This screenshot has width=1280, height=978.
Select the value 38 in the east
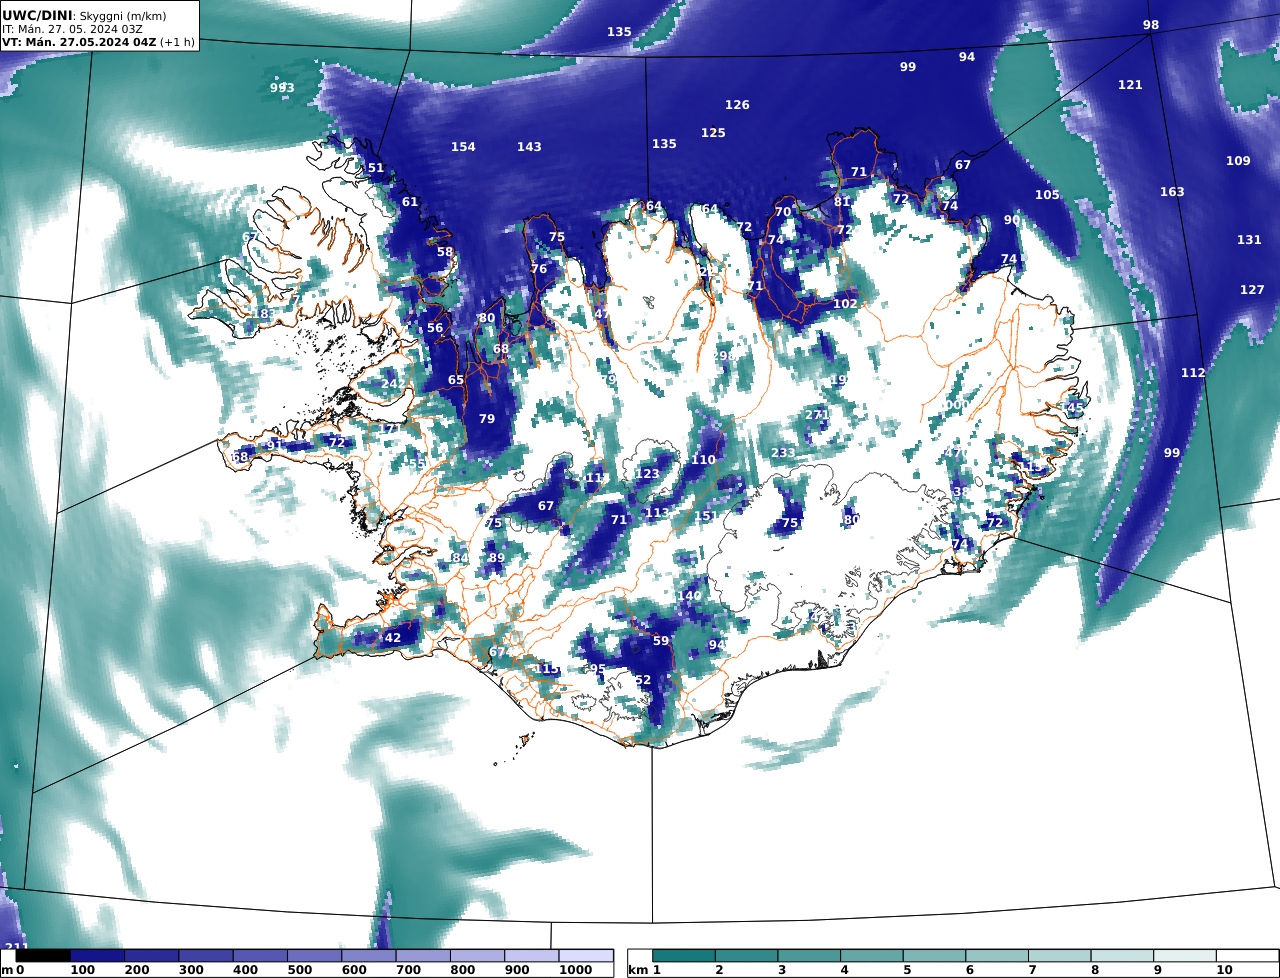pos(960,492)
